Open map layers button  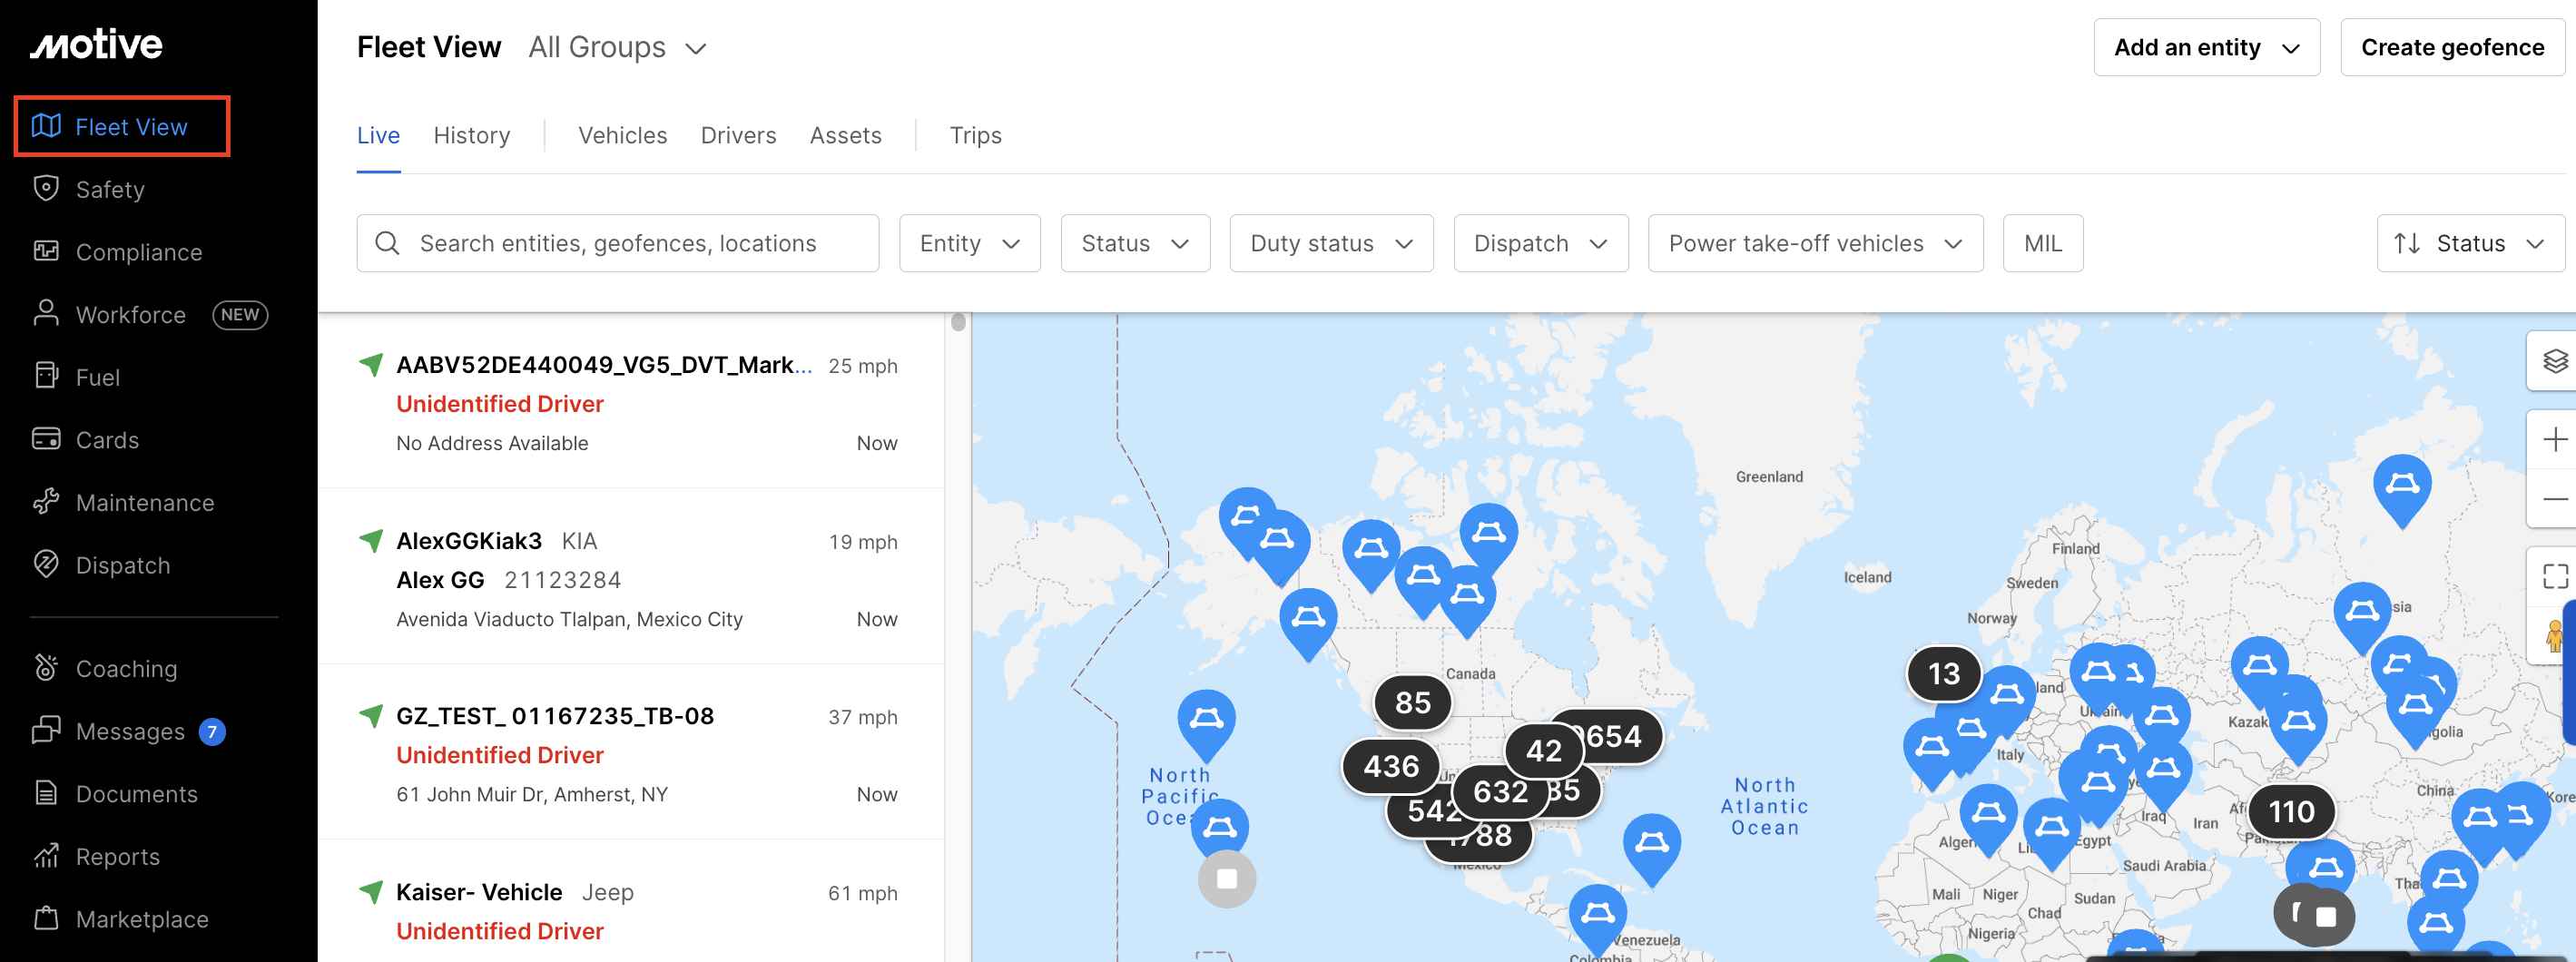(x=2555, y=361)
